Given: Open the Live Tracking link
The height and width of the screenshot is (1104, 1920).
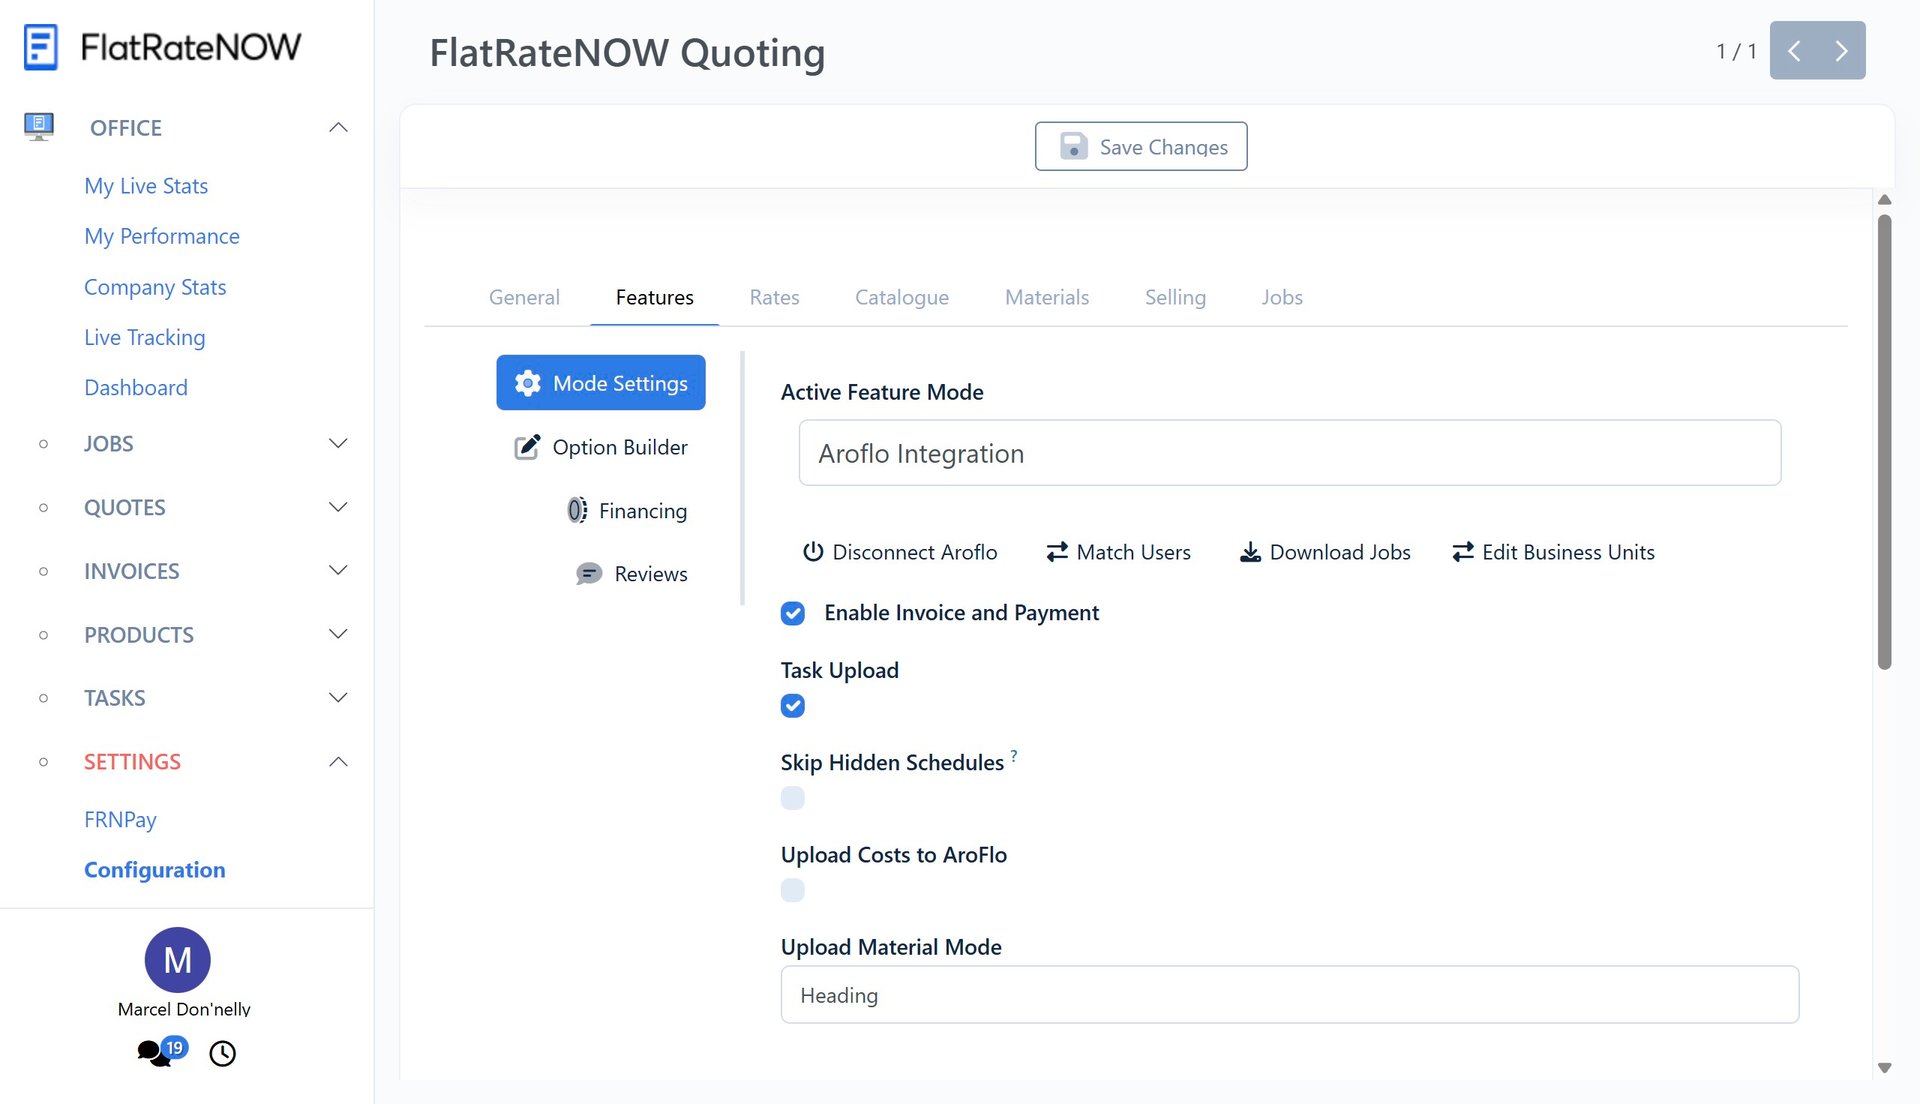Looking at the screenshot, I should coord(144,337).
